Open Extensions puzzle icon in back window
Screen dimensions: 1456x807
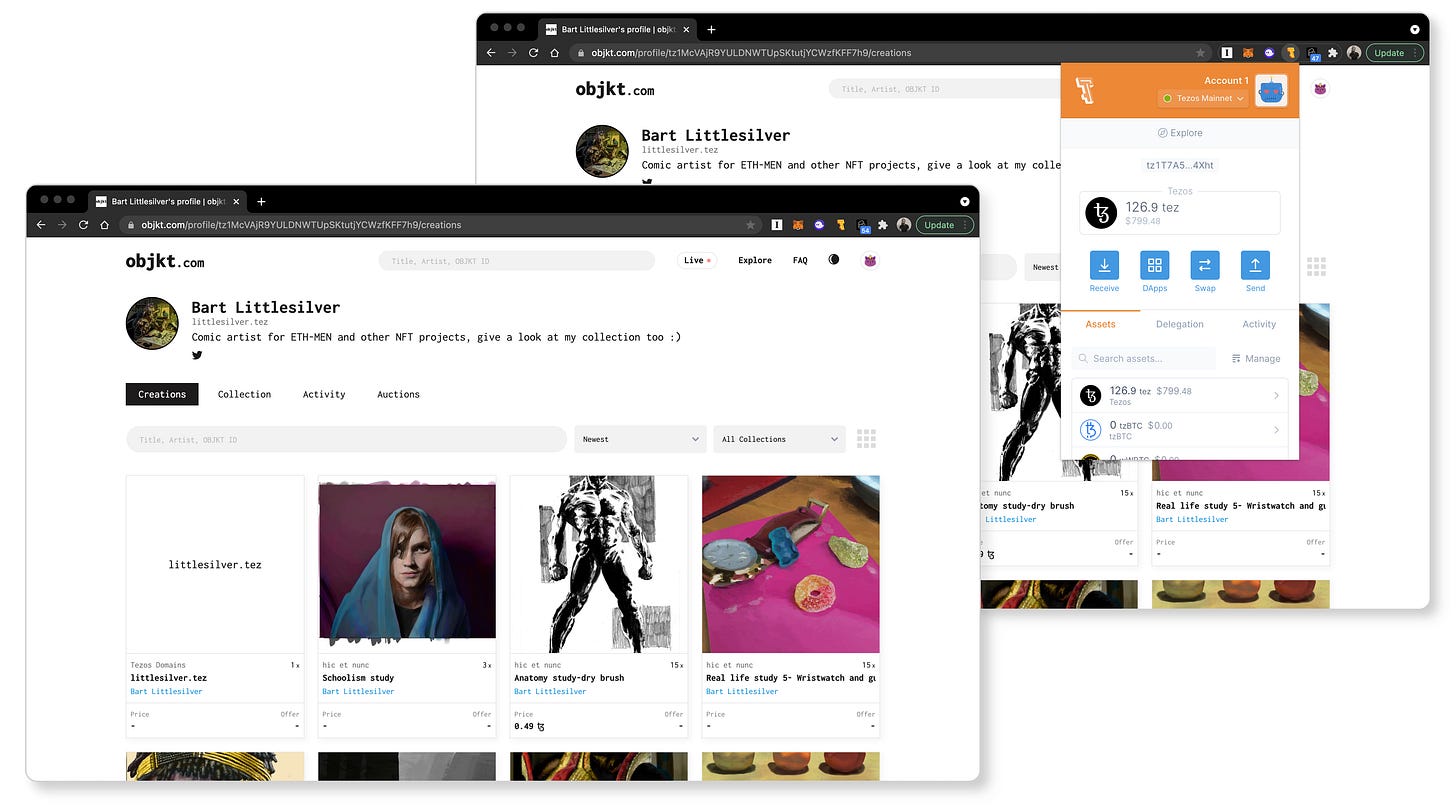pyautogui.click(x=1333, y=53)
